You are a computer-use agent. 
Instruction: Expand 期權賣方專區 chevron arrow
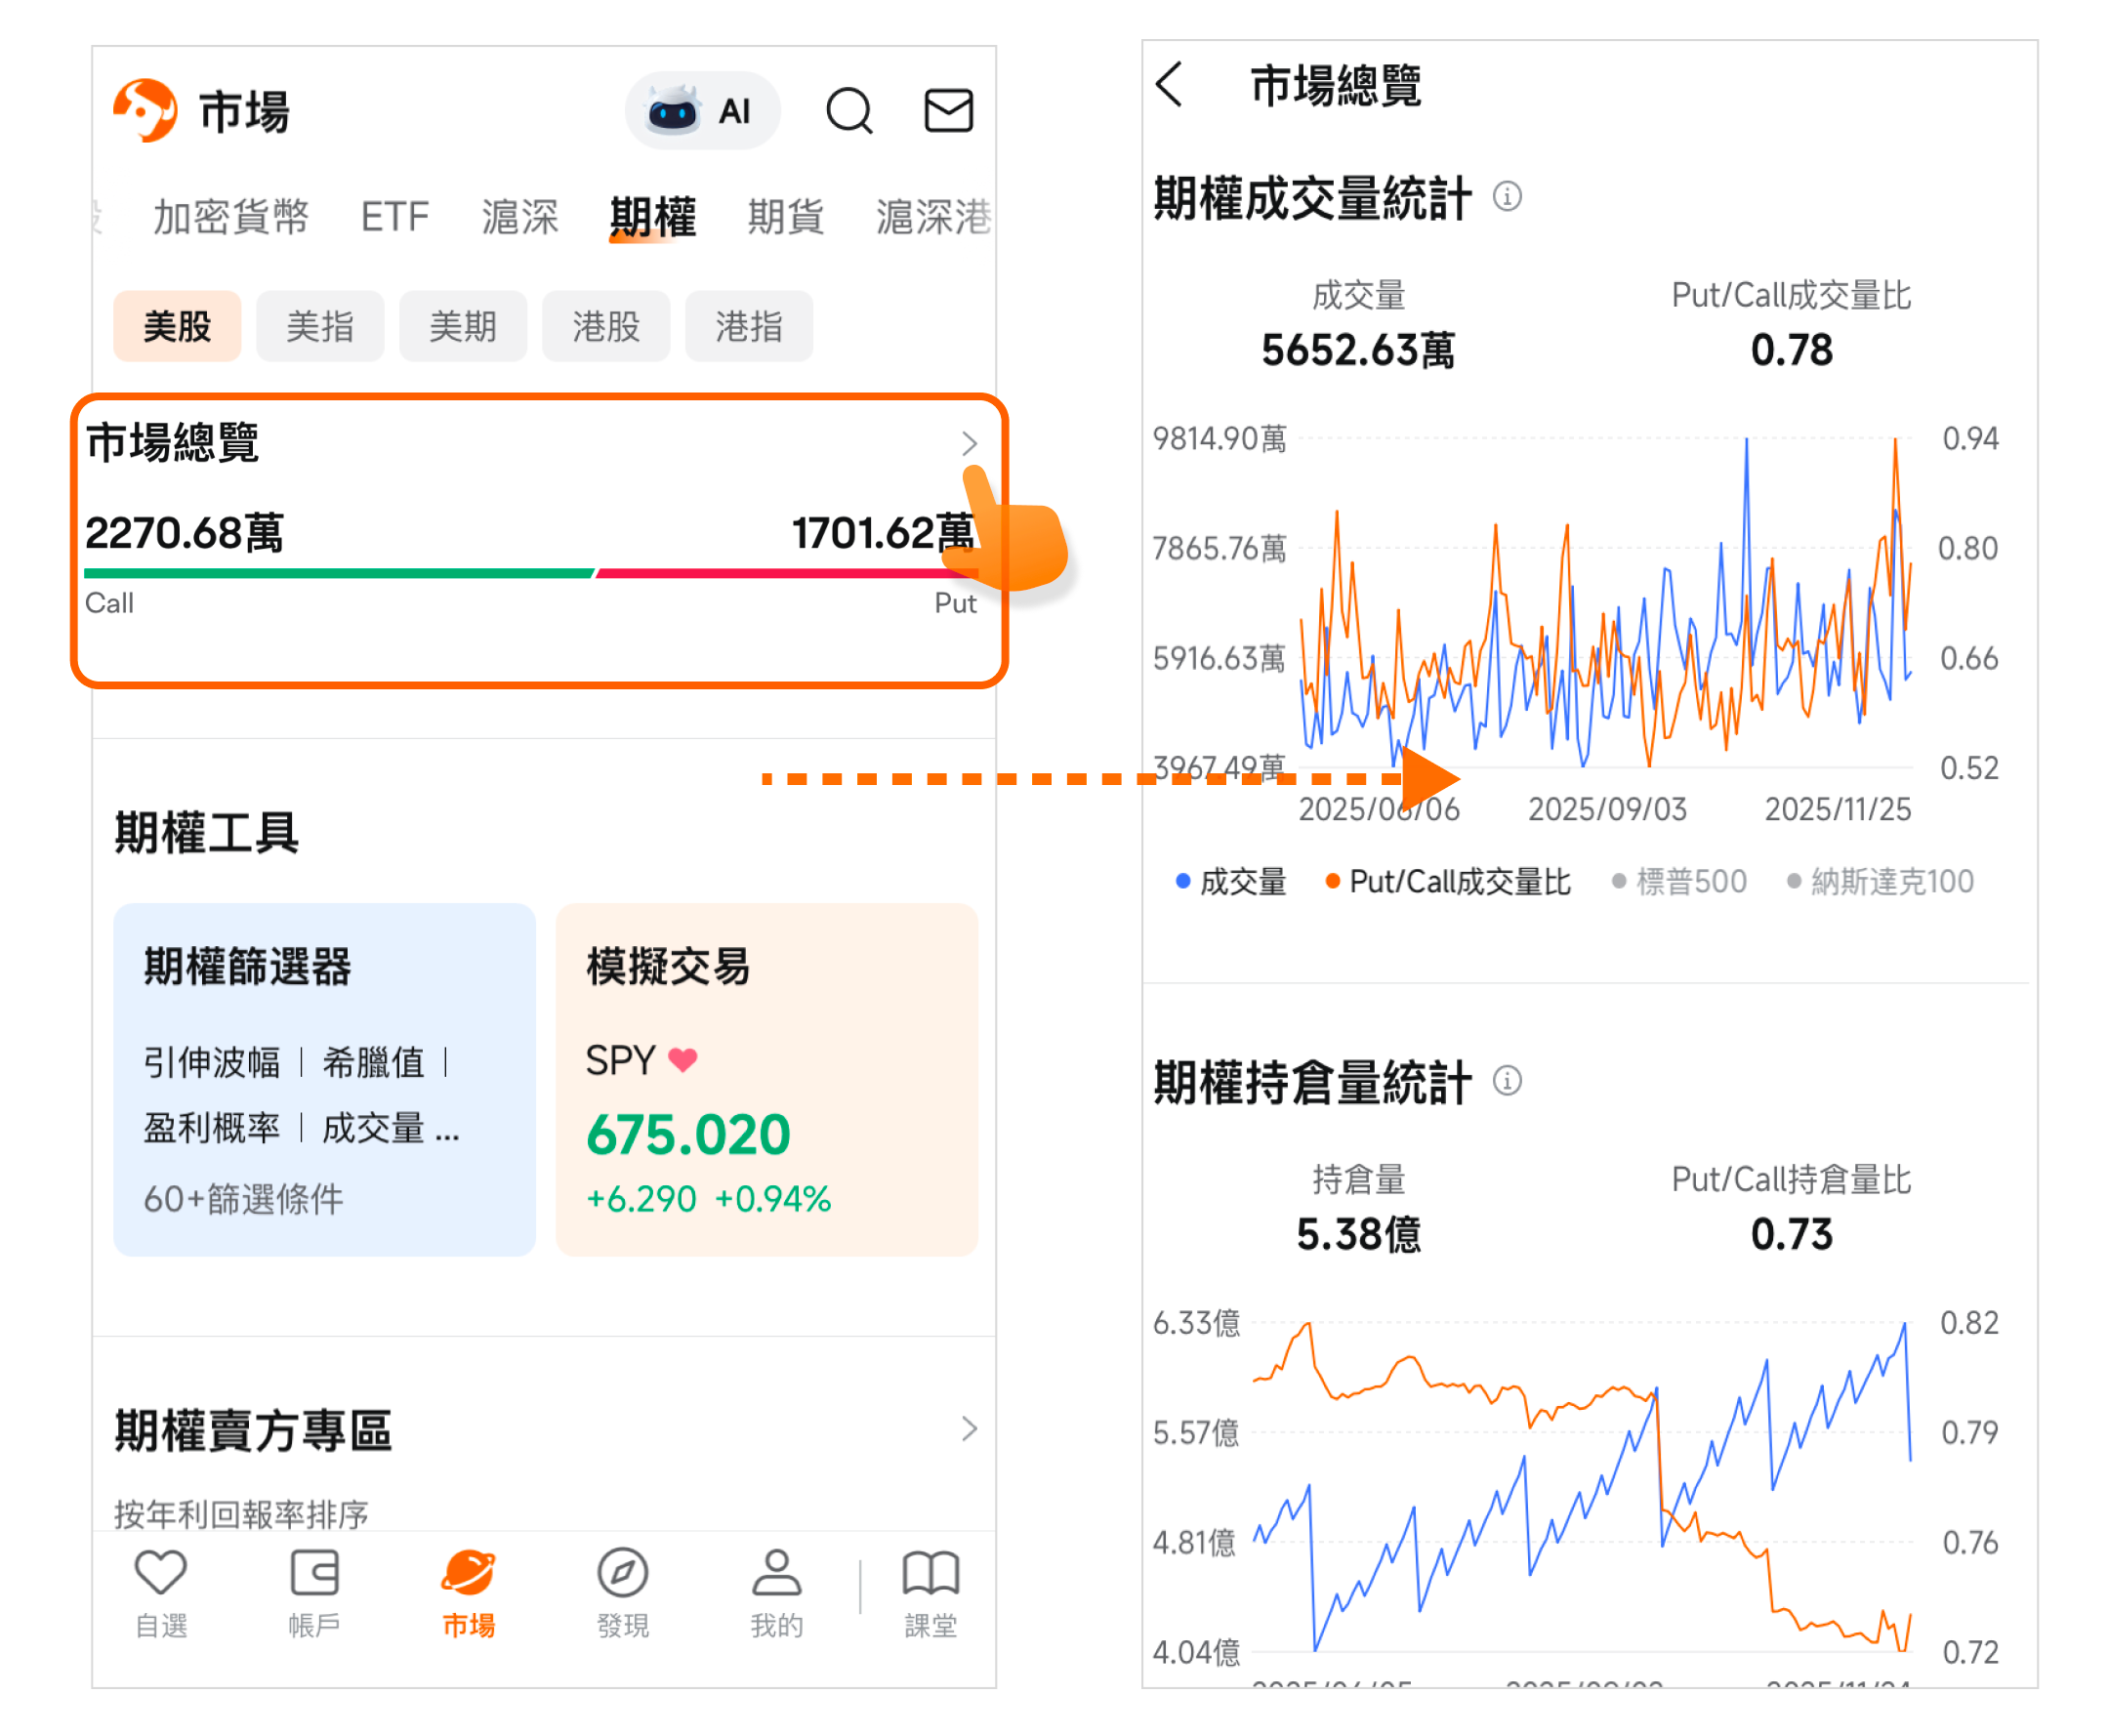pyautogui.click(x=968, y=1428)
